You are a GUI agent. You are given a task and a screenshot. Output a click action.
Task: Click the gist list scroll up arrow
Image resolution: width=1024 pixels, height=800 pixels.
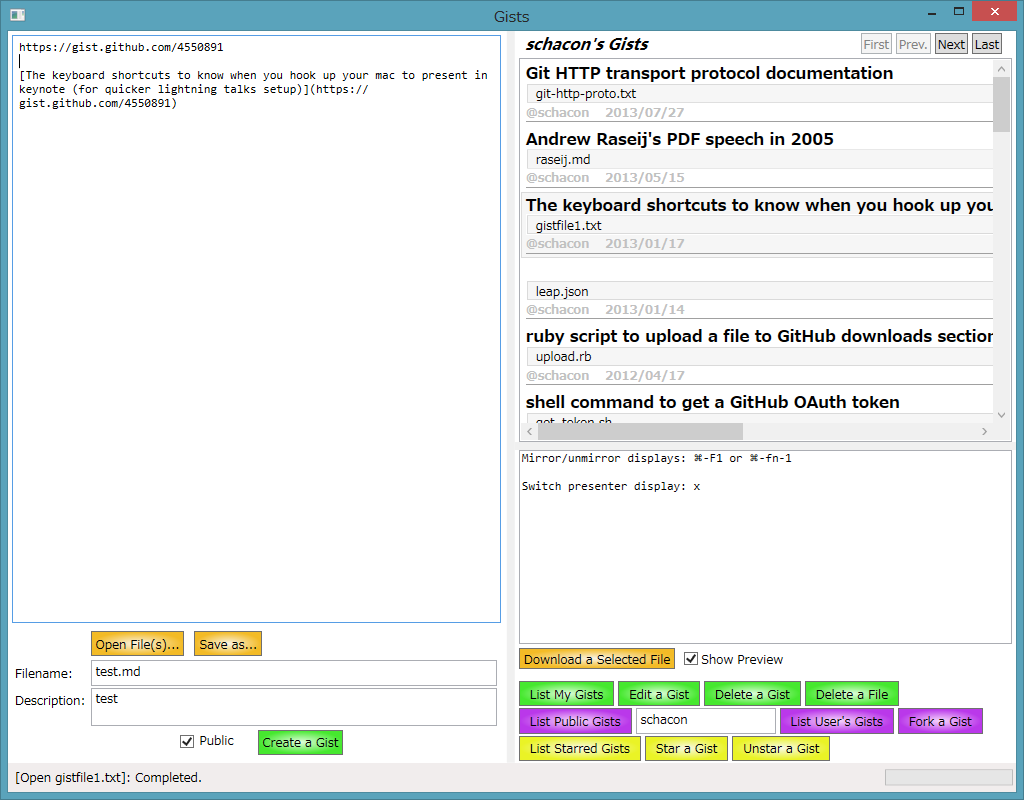tap(1001, 68)
